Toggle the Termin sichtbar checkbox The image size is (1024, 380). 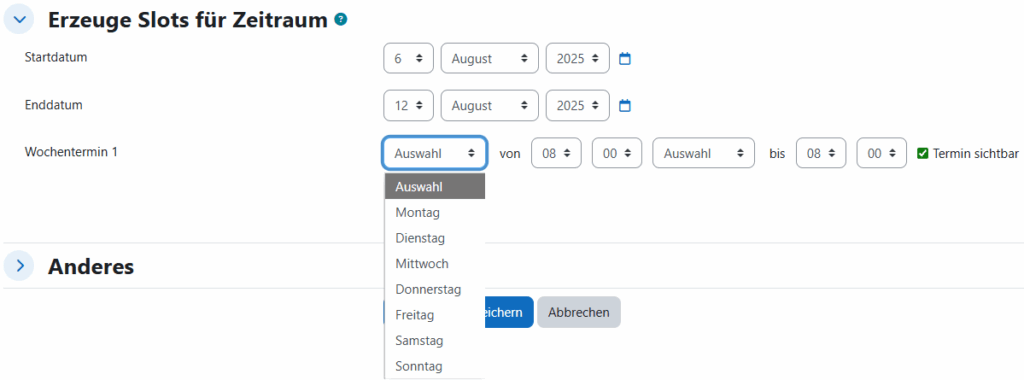[923, 153]
